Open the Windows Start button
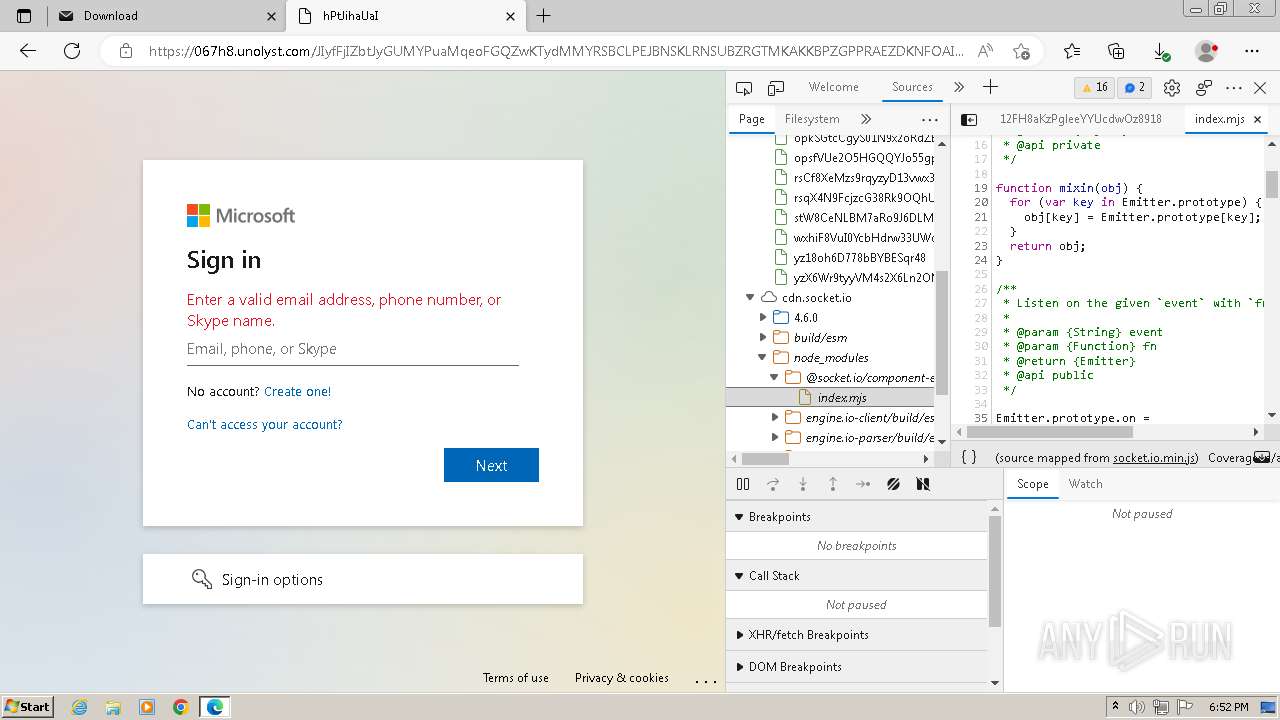This screenshot has width=1280, height=720. 28,706
